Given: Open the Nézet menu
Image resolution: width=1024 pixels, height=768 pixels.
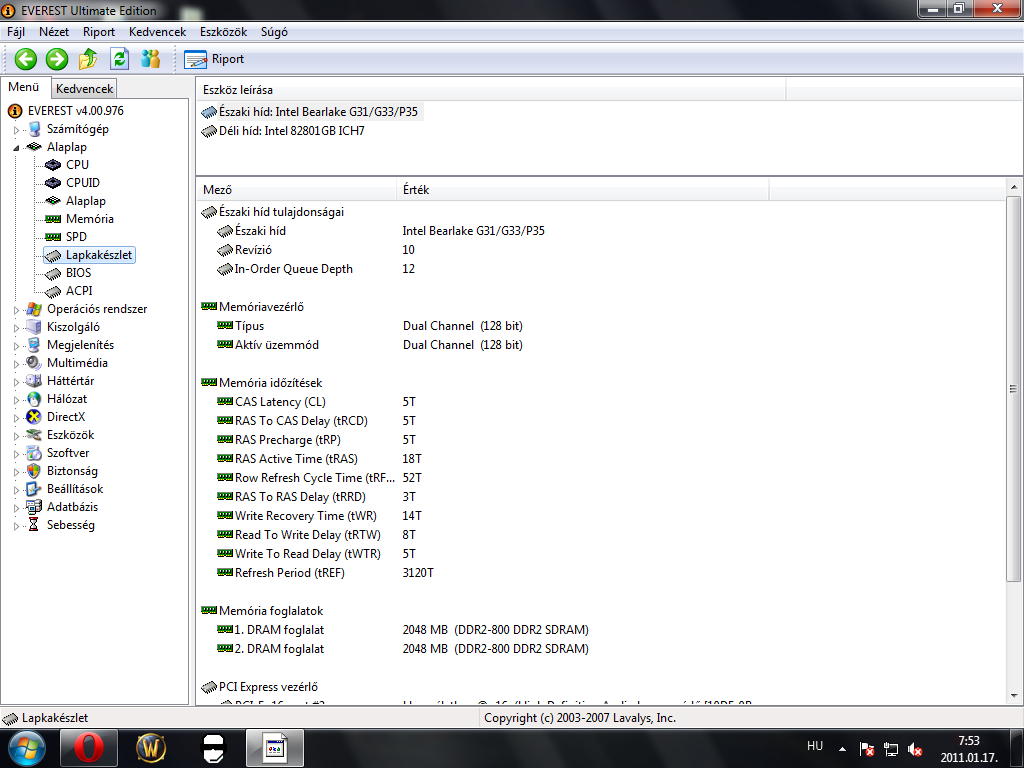Looking at the screenshot, I should (54, 32).
